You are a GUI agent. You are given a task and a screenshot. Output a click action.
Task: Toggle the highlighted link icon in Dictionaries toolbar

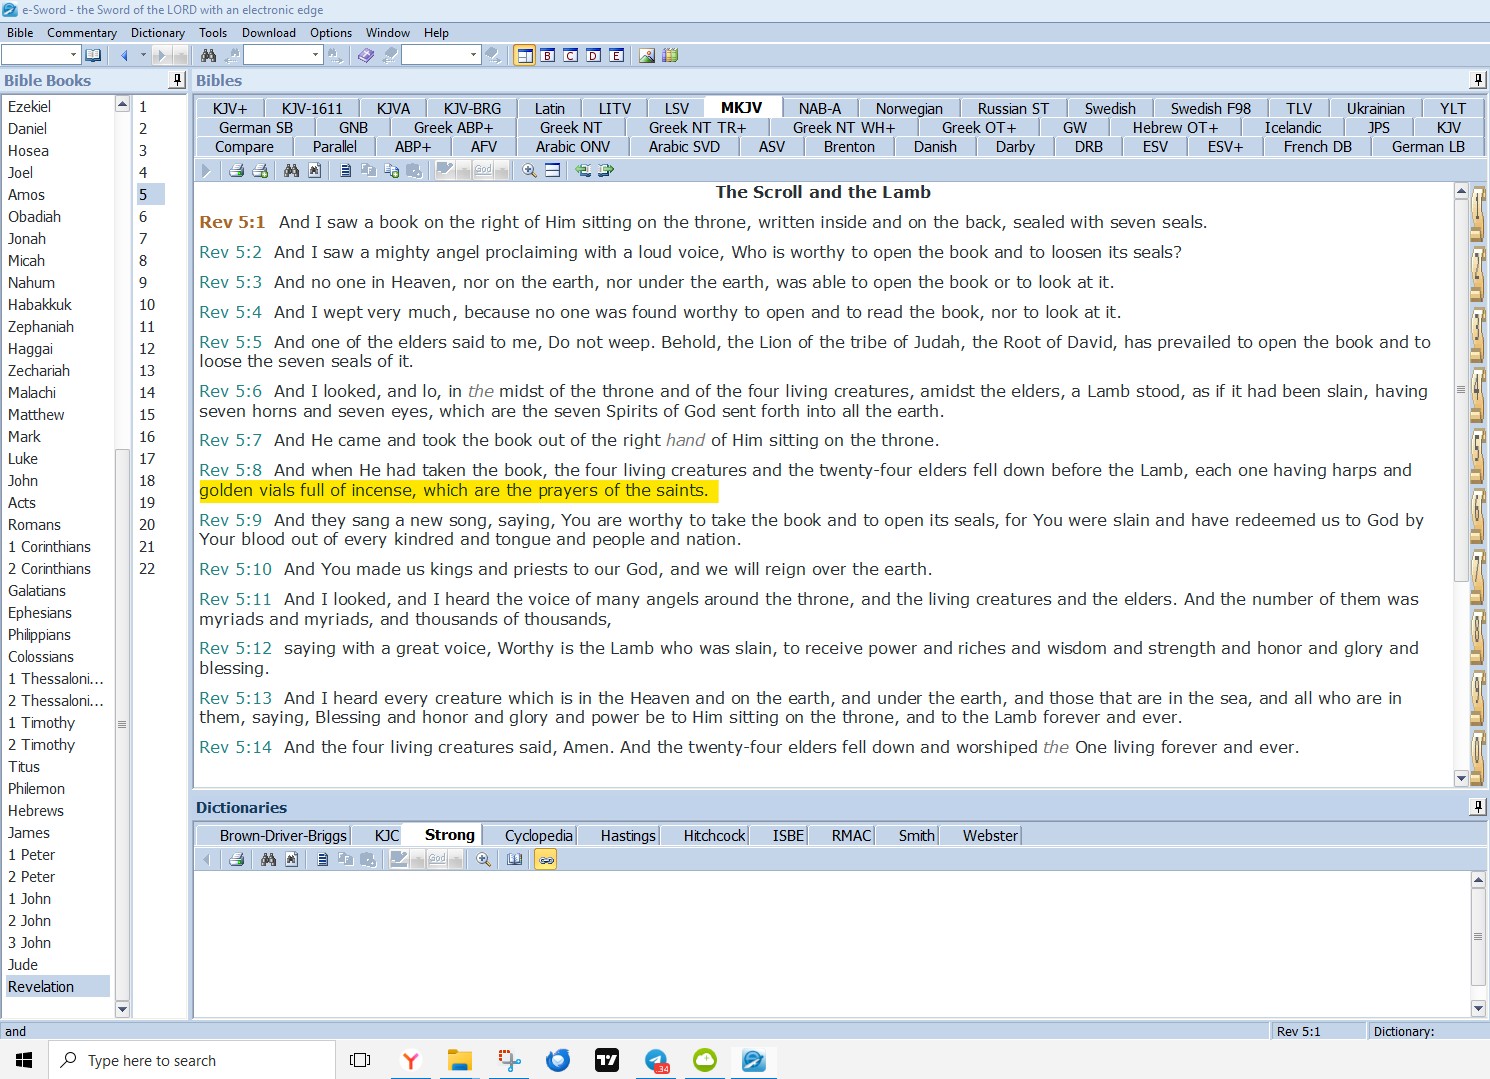tap(546, 859)
